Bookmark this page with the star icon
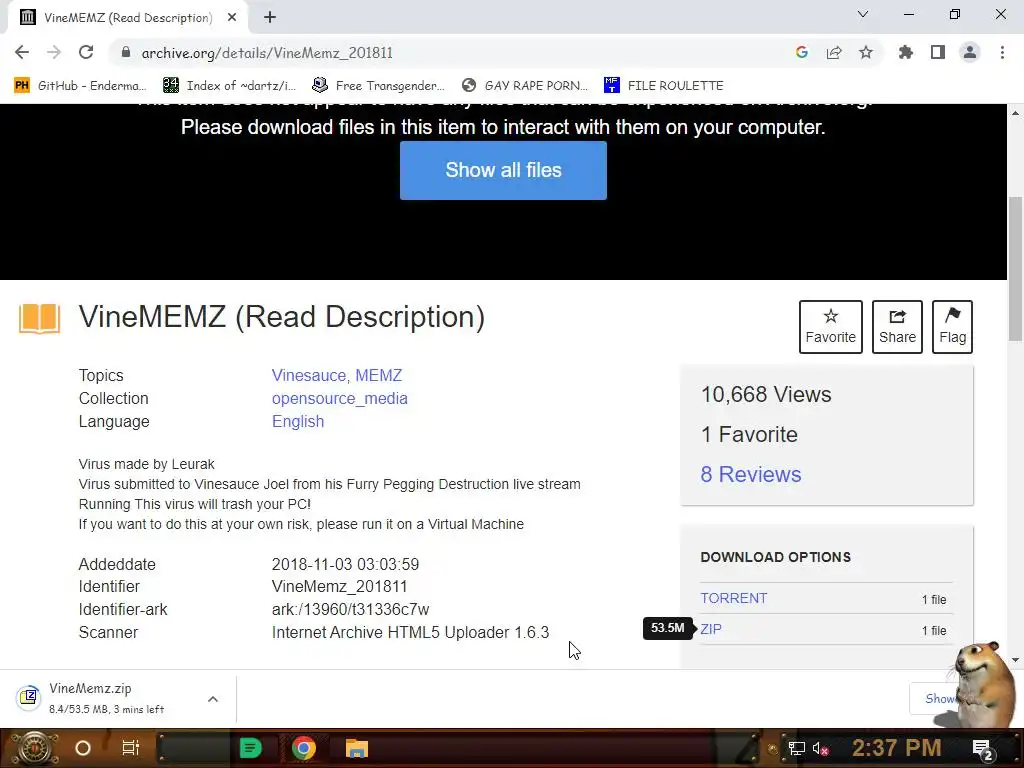The height and width of the screenshot is (768, 1024). (x=866, y=52)
